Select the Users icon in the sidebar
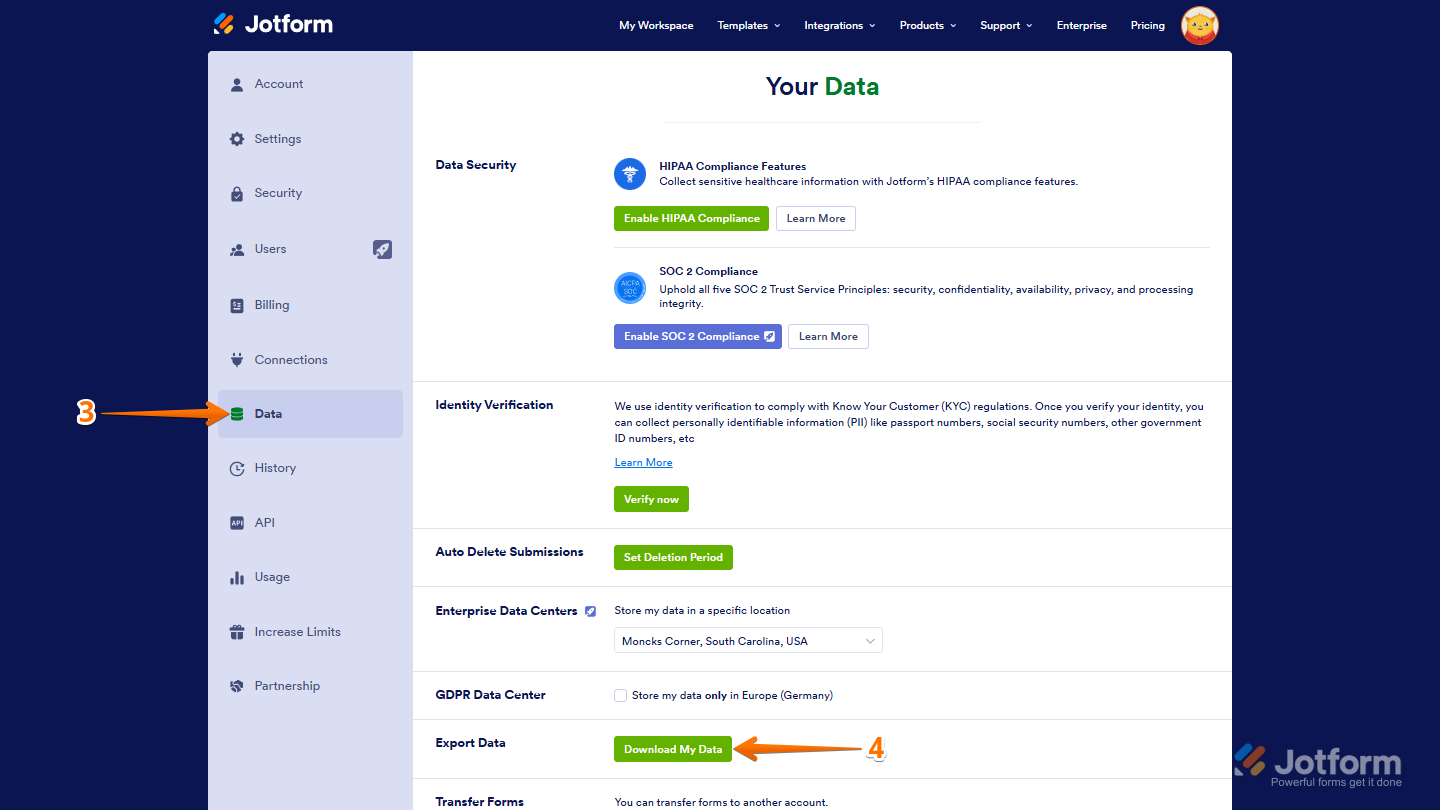The width and height of the screenshot is (1440, 810). point(237,249)
